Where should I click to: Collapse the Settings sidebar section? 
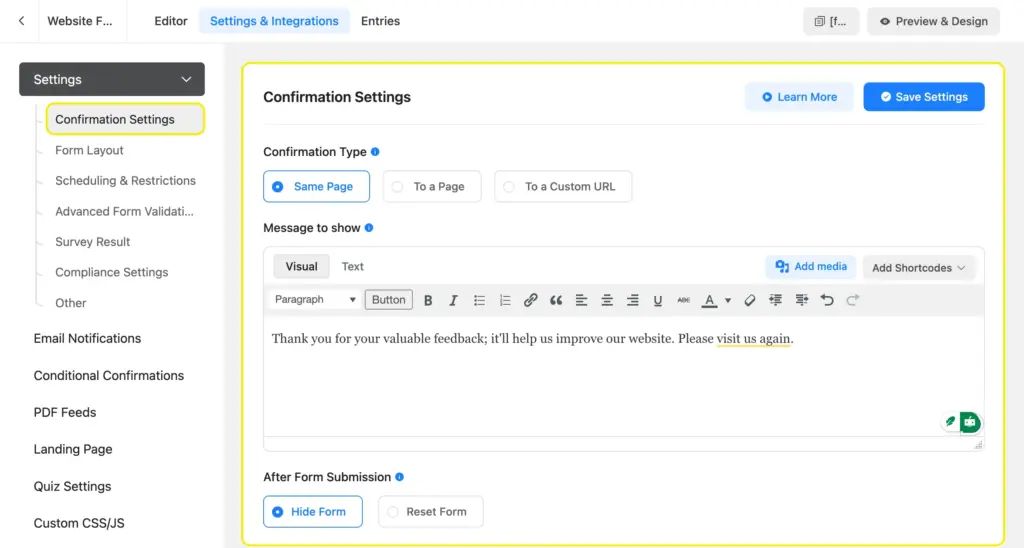(x=112, y=79)
